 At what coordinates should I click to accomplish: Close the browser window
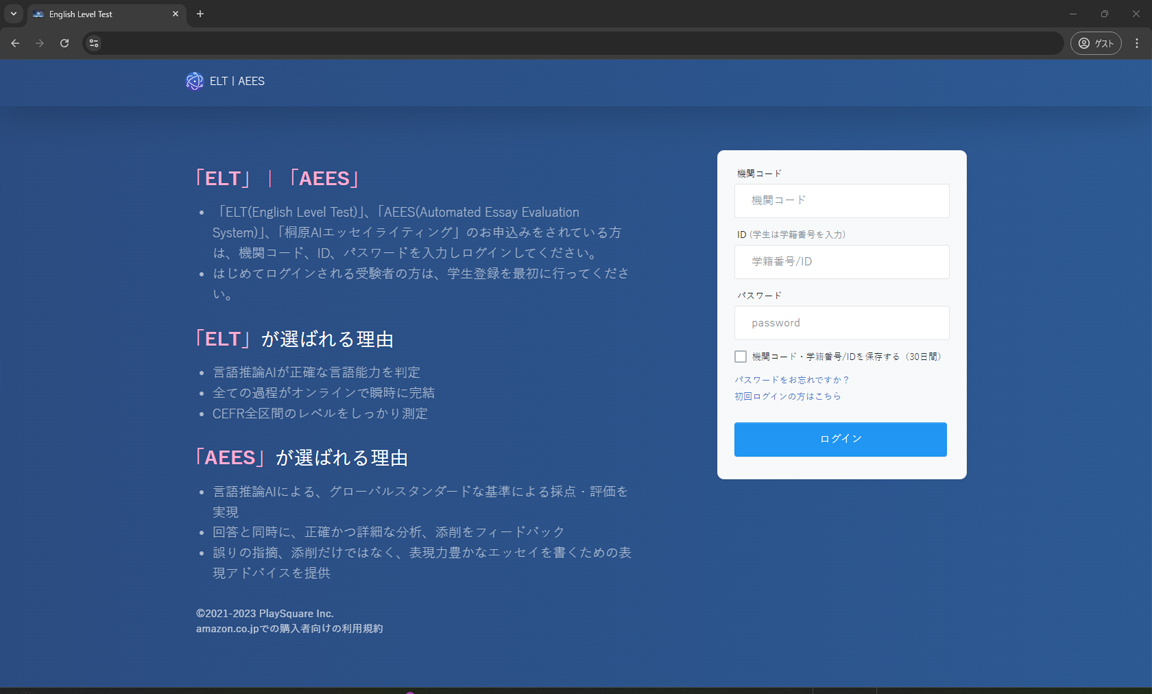1136,14
